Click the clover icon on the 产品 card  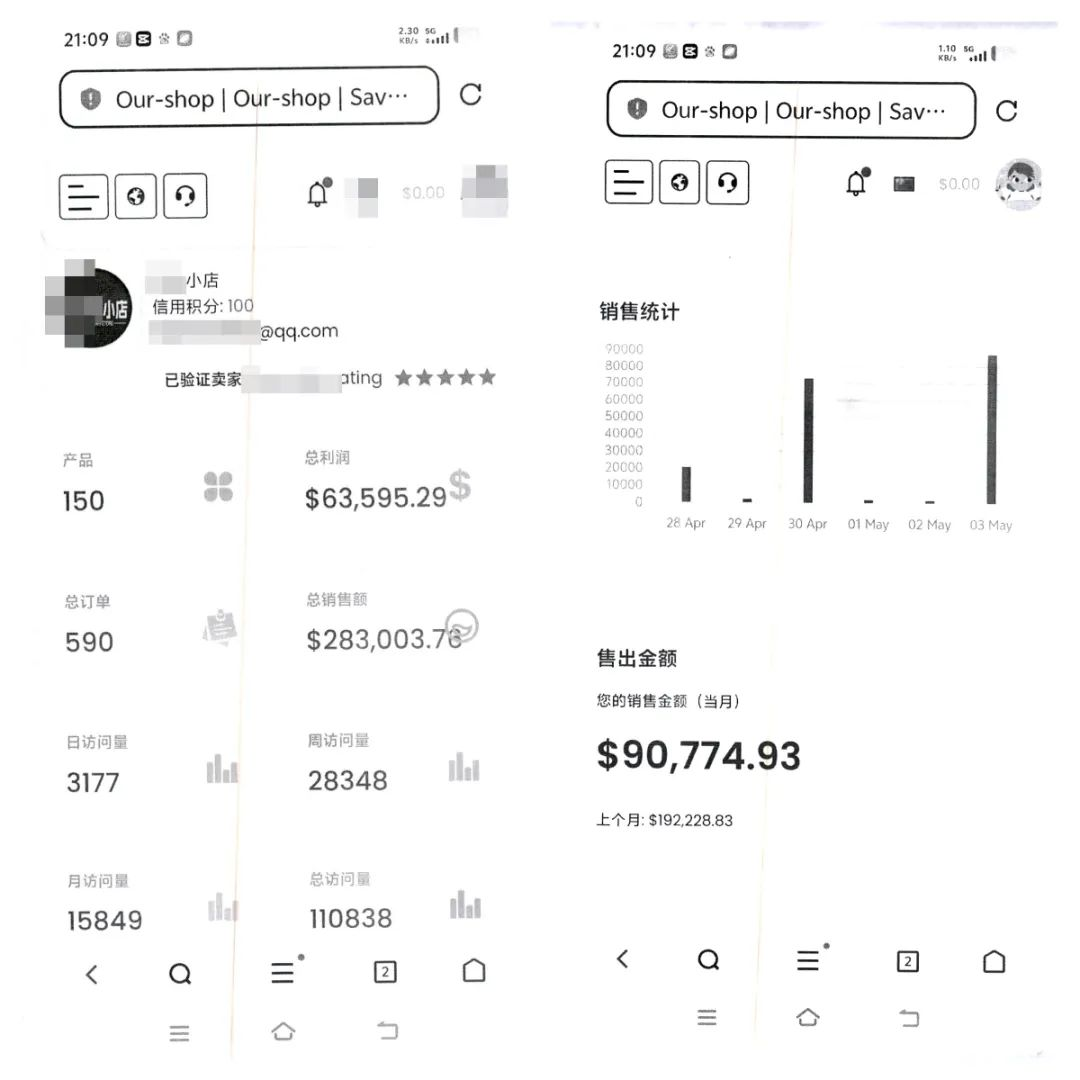tap(218, 487)
